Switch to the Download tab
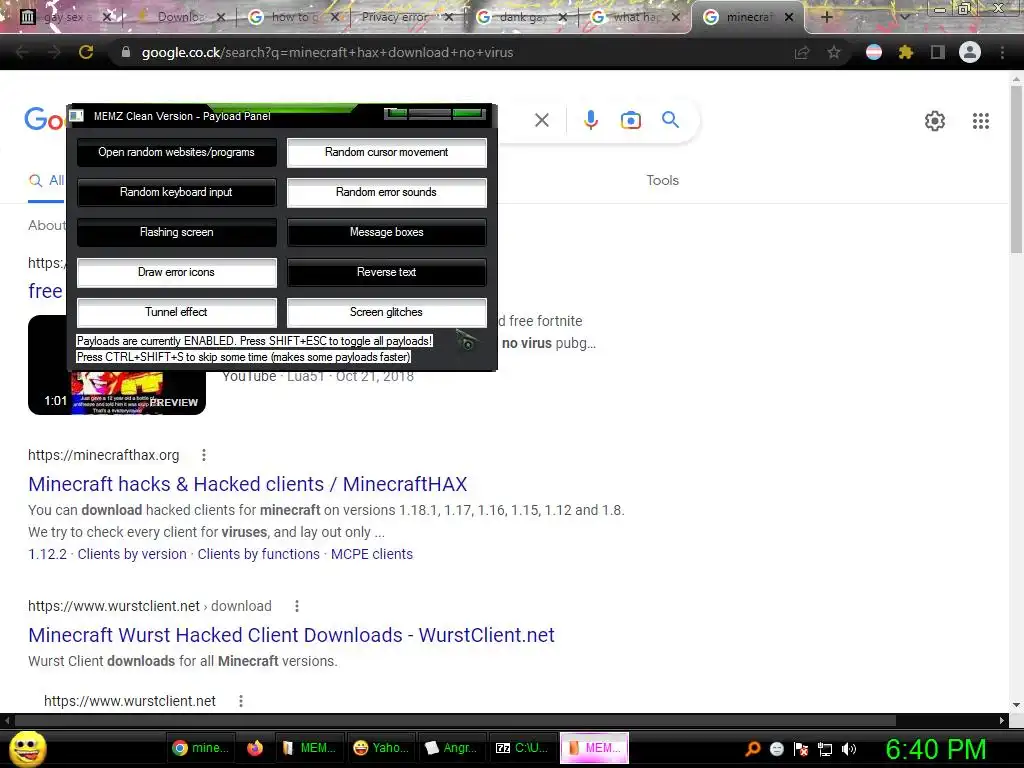 [x=181, y=17]
